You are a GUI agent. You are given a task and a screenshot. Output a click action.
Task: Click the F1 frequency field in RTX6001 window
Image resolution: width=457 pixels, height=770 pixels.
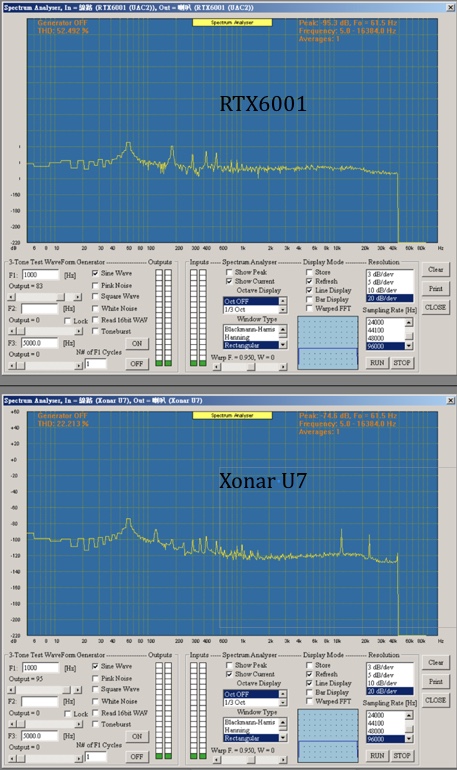tap(40, 275)
